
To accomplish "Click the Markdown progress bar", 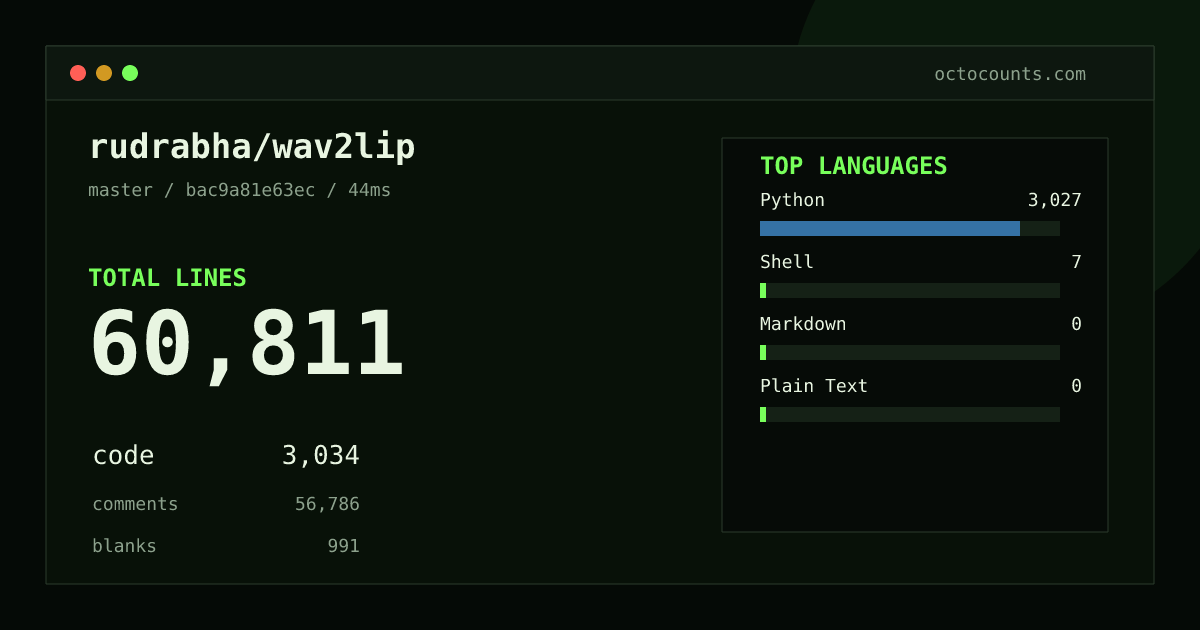I will point(910,352).
